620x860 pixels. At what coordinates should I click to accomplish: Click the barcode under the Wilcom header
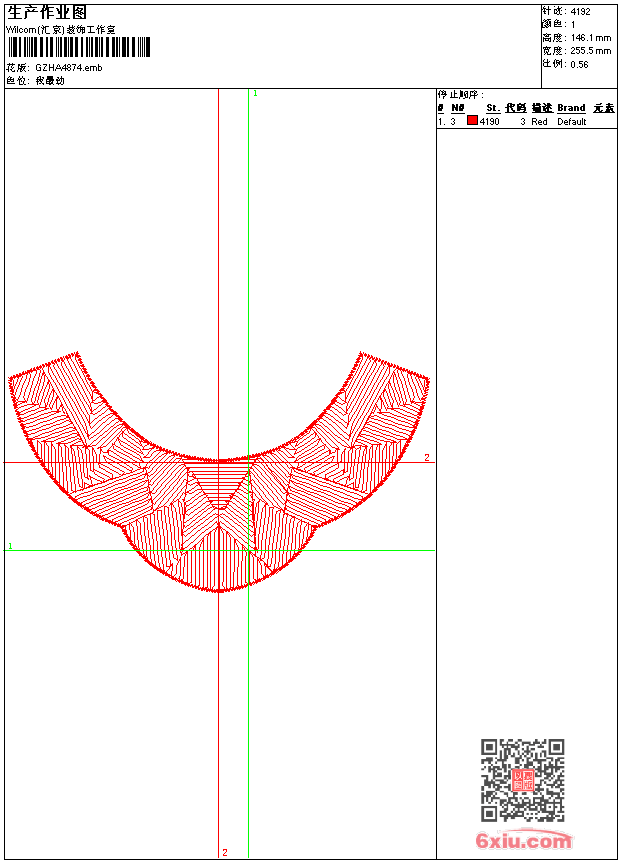79,47
